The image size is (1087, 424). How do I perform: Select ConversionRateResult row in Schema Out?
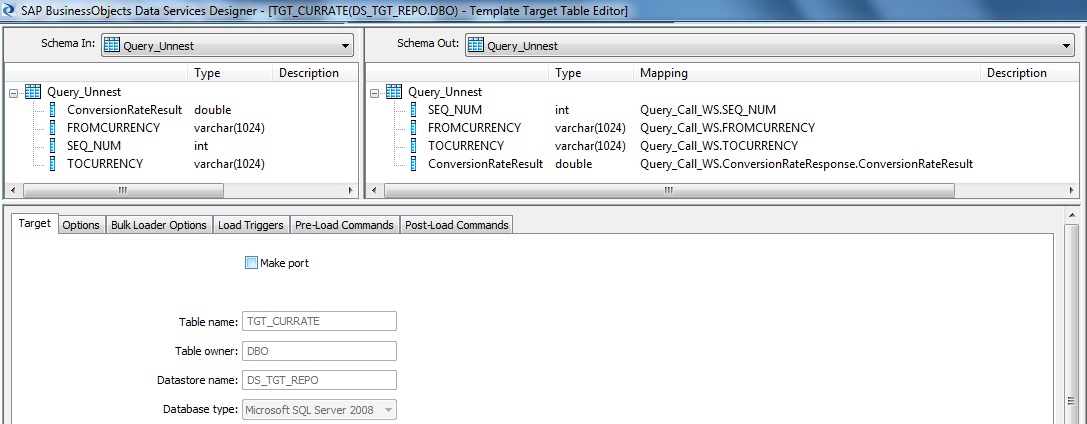coord(722,164)
